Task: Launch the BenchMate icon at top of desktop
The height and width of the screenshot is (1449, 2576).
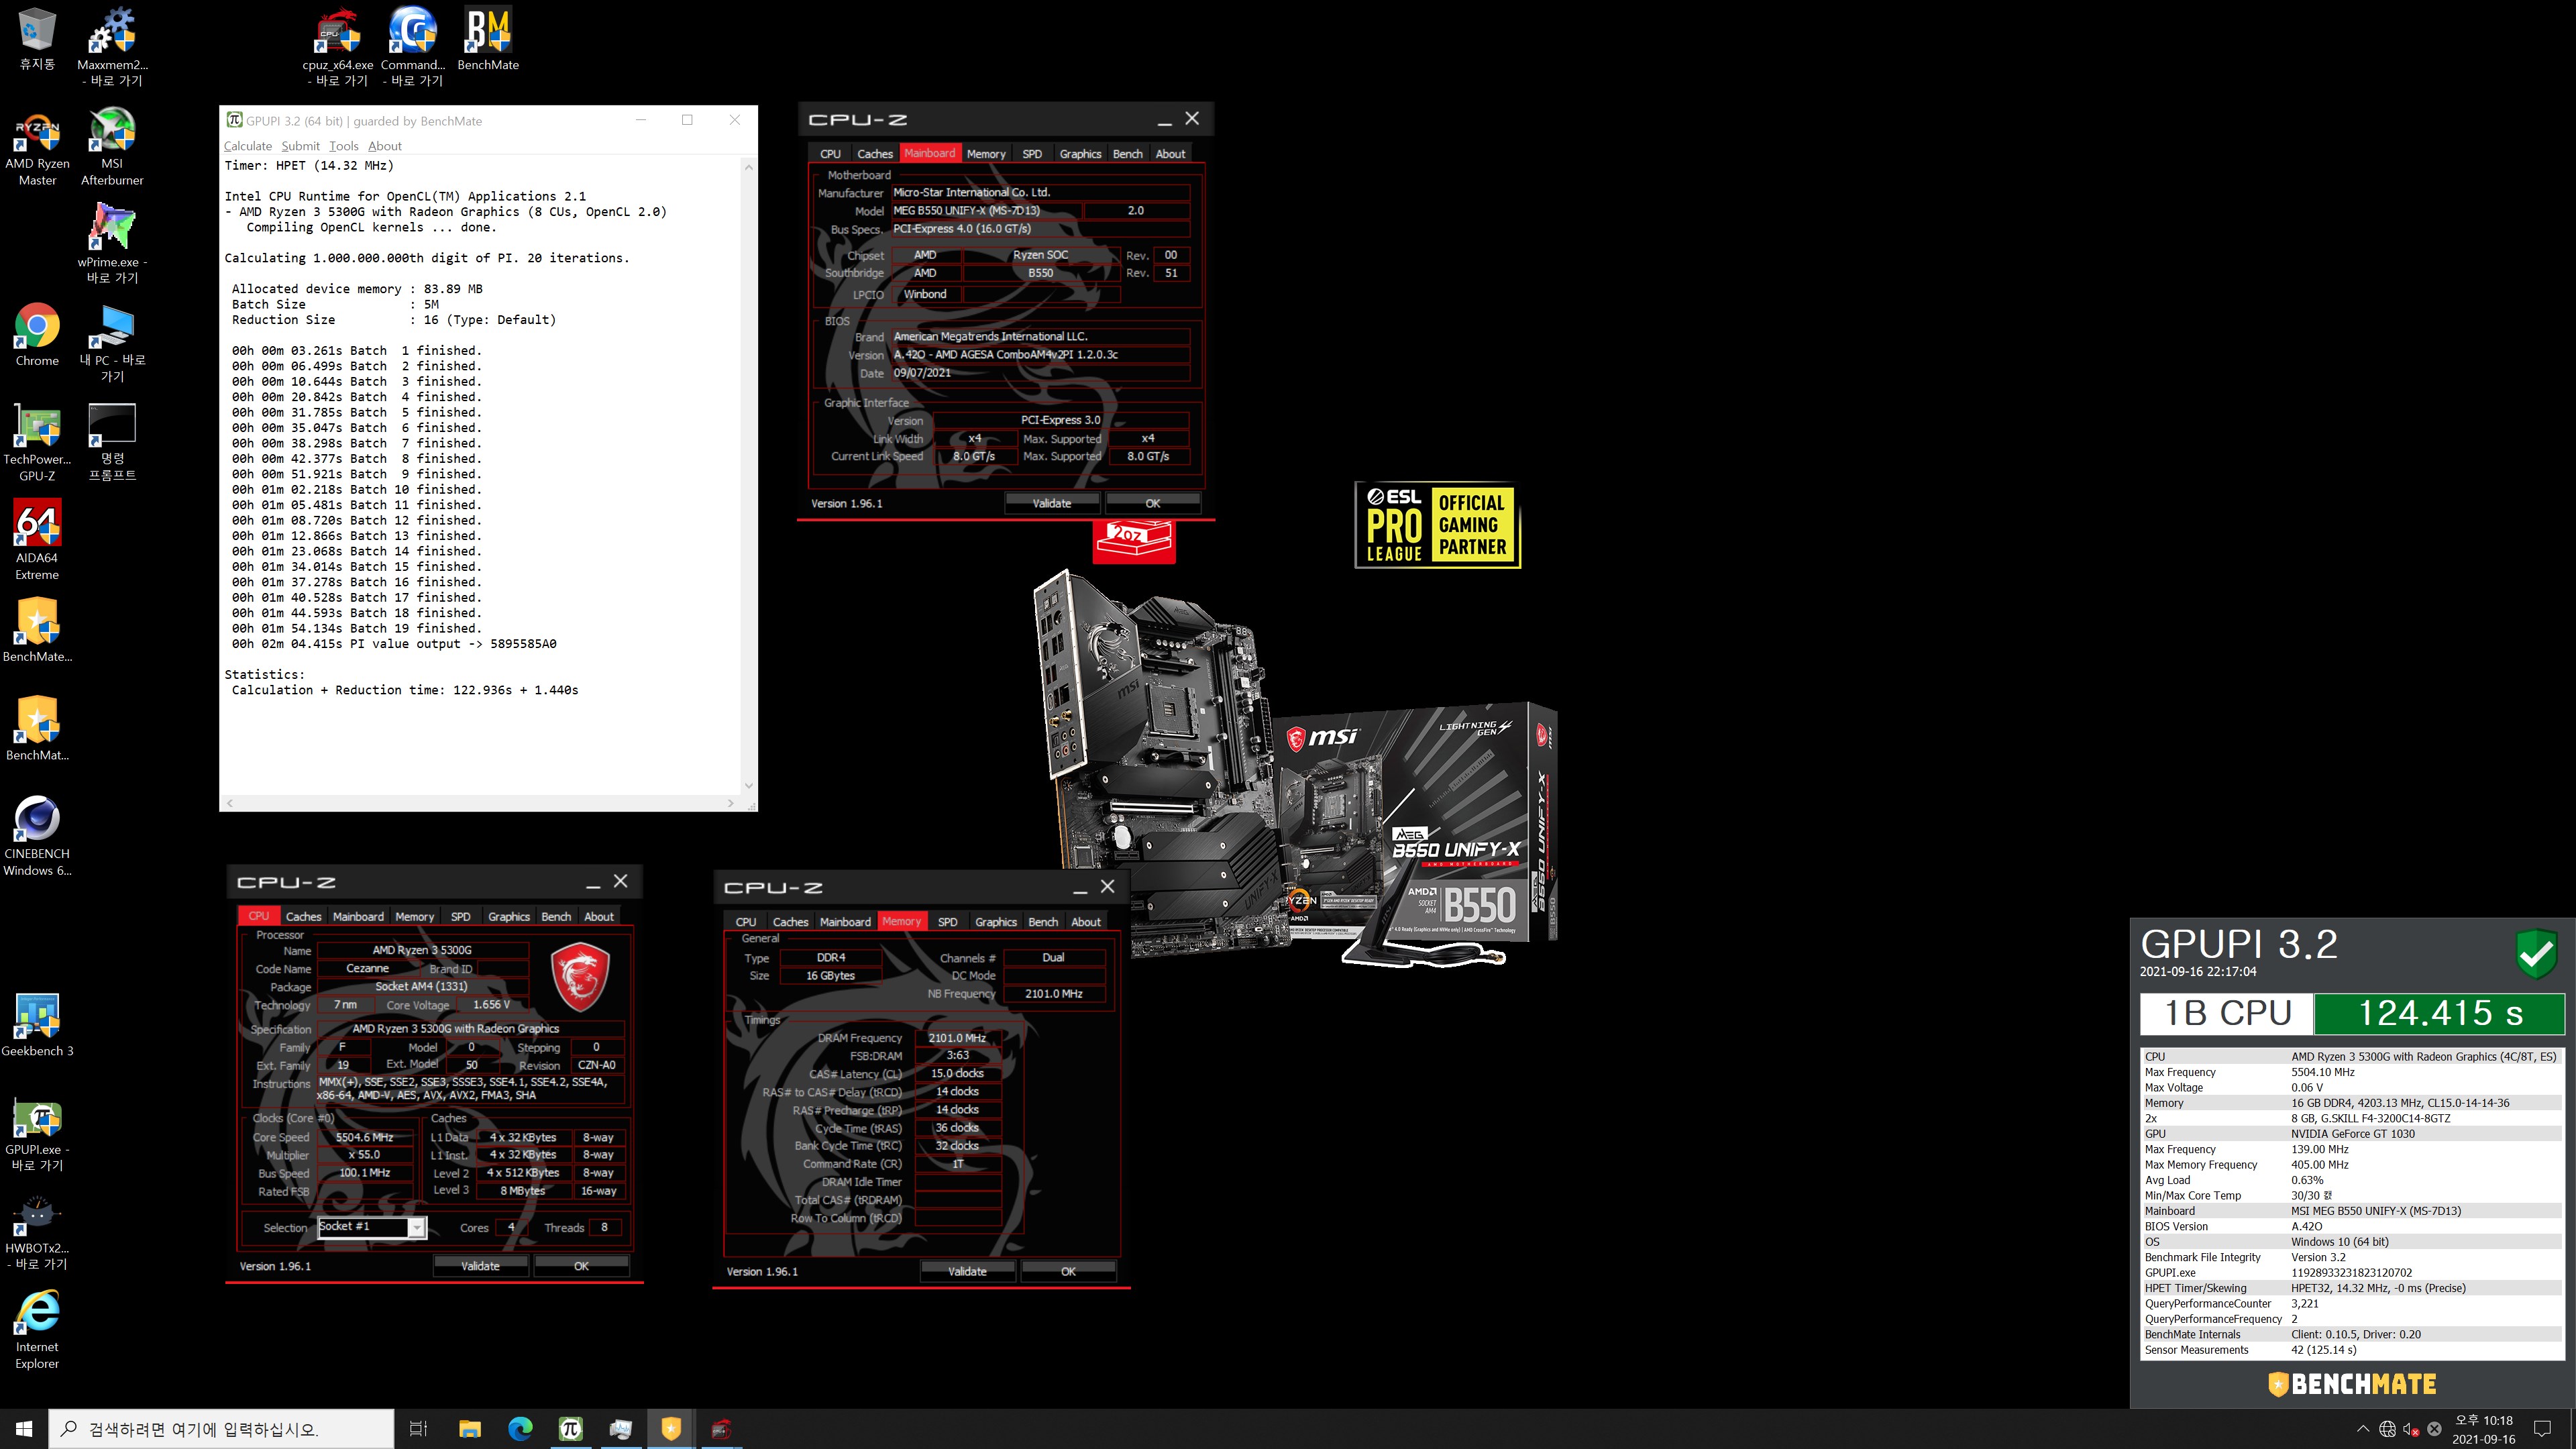Action: (488, 39)
